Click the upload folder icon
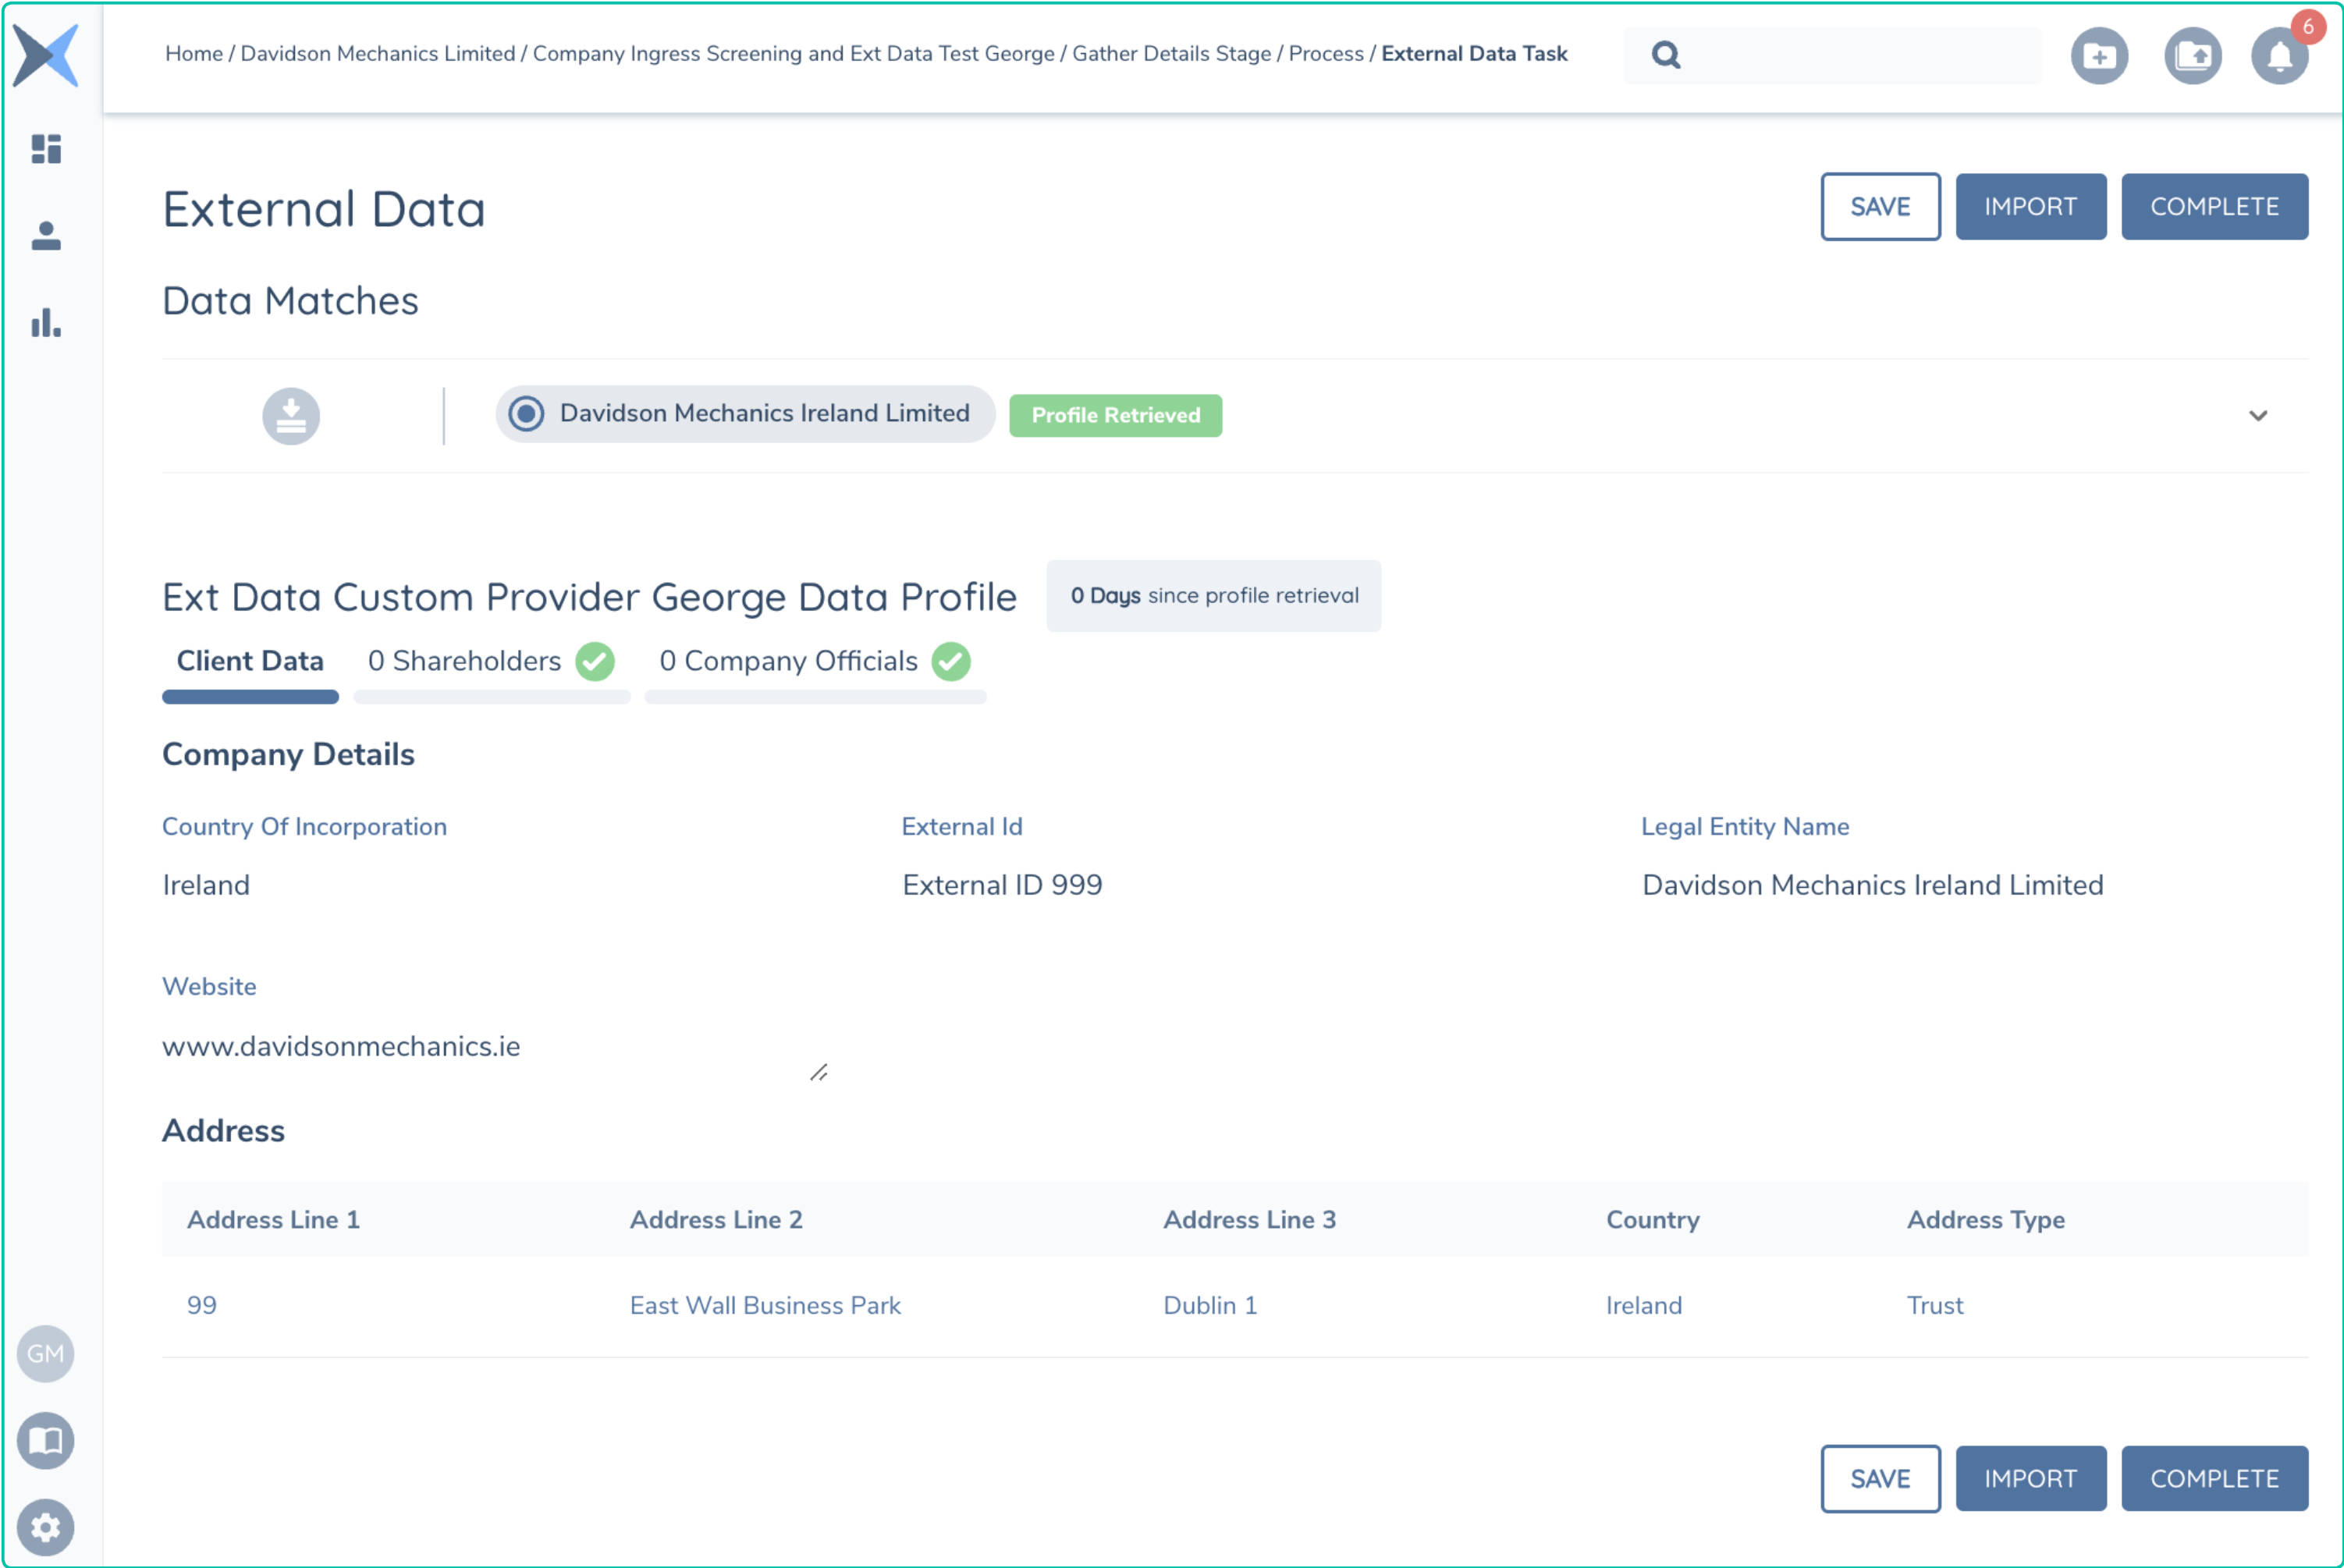Viewport: 2344px width, 1568px height. click(2192, 56)
